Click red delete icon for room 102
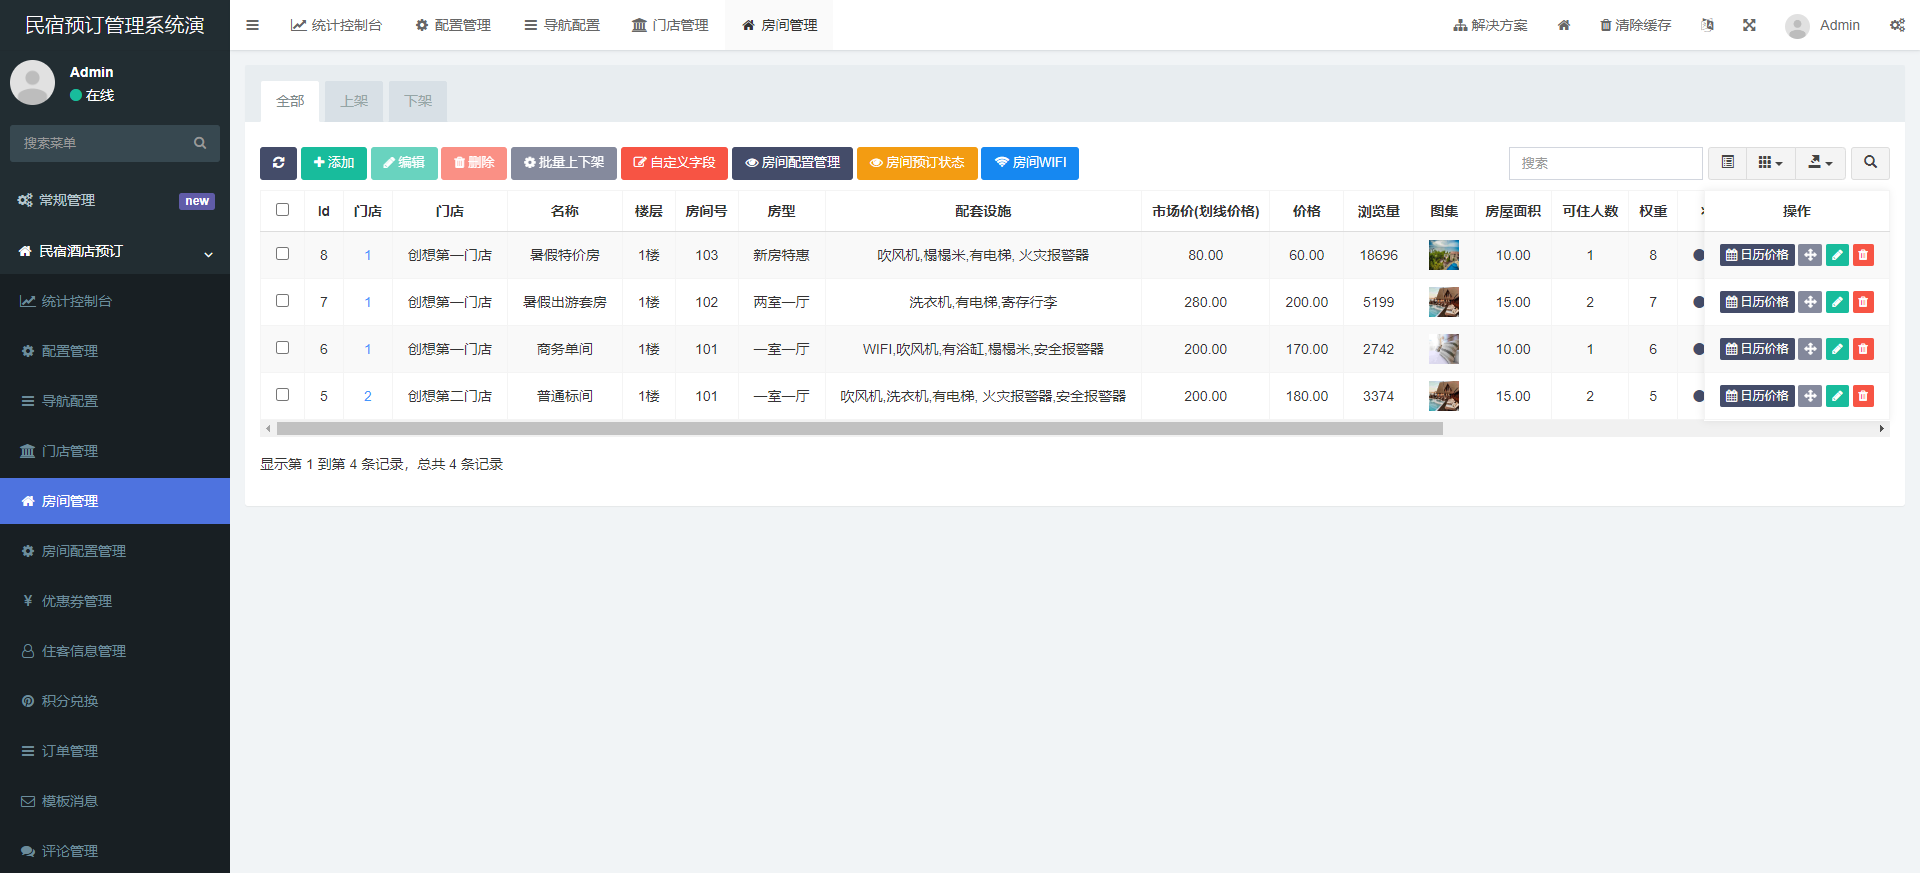This screenshot has height=873, width=1920. tap(1863, 302)
